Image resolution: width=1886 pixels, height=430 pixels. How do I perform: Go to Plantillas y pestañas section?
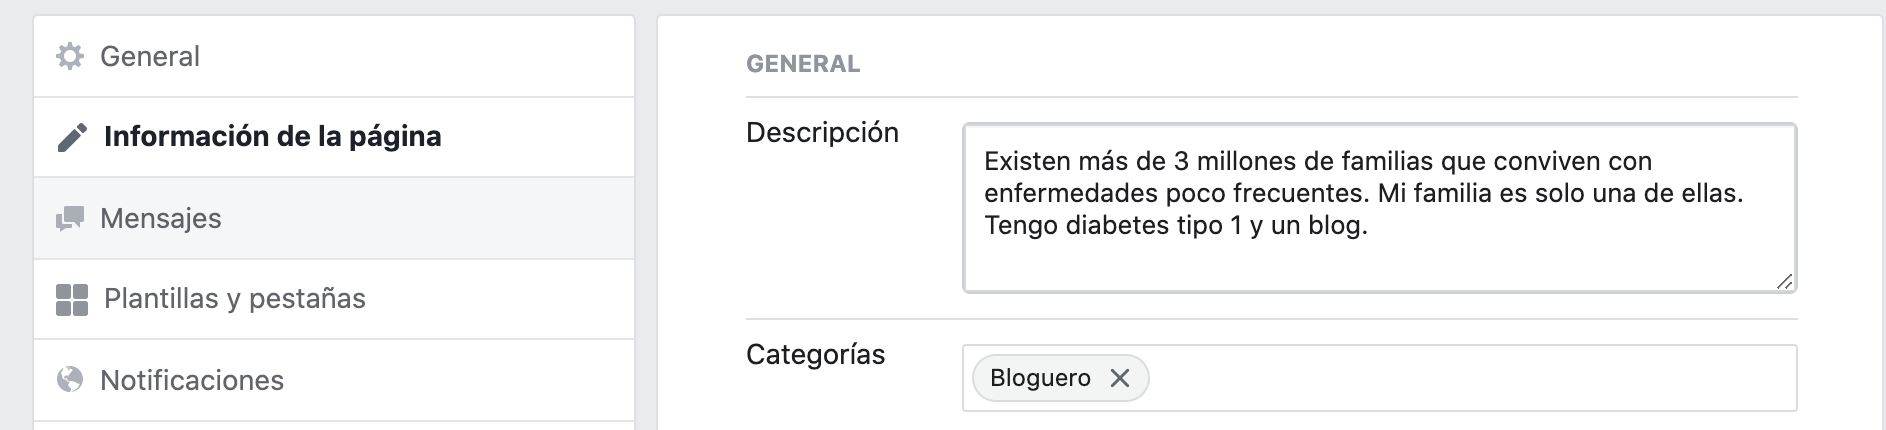(334, 299)
